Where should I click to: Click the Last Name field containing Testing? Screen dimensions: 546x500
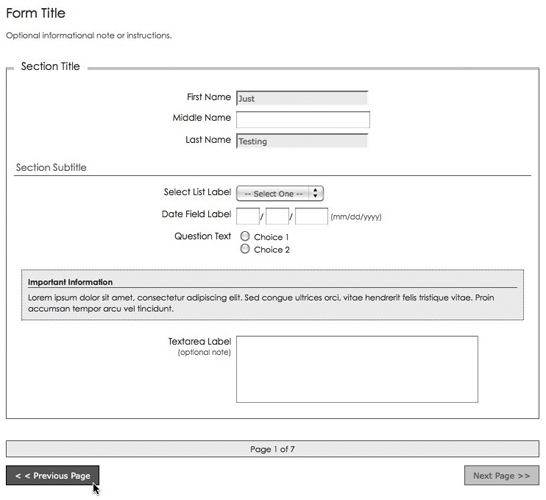coord(302,141)
